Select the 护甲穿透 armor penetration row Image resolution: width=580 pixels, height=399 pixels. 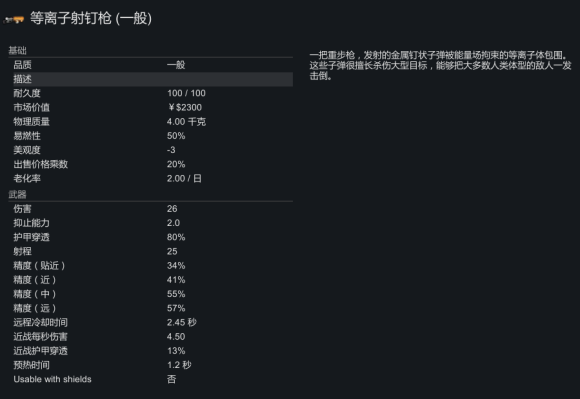click(151, 237)
